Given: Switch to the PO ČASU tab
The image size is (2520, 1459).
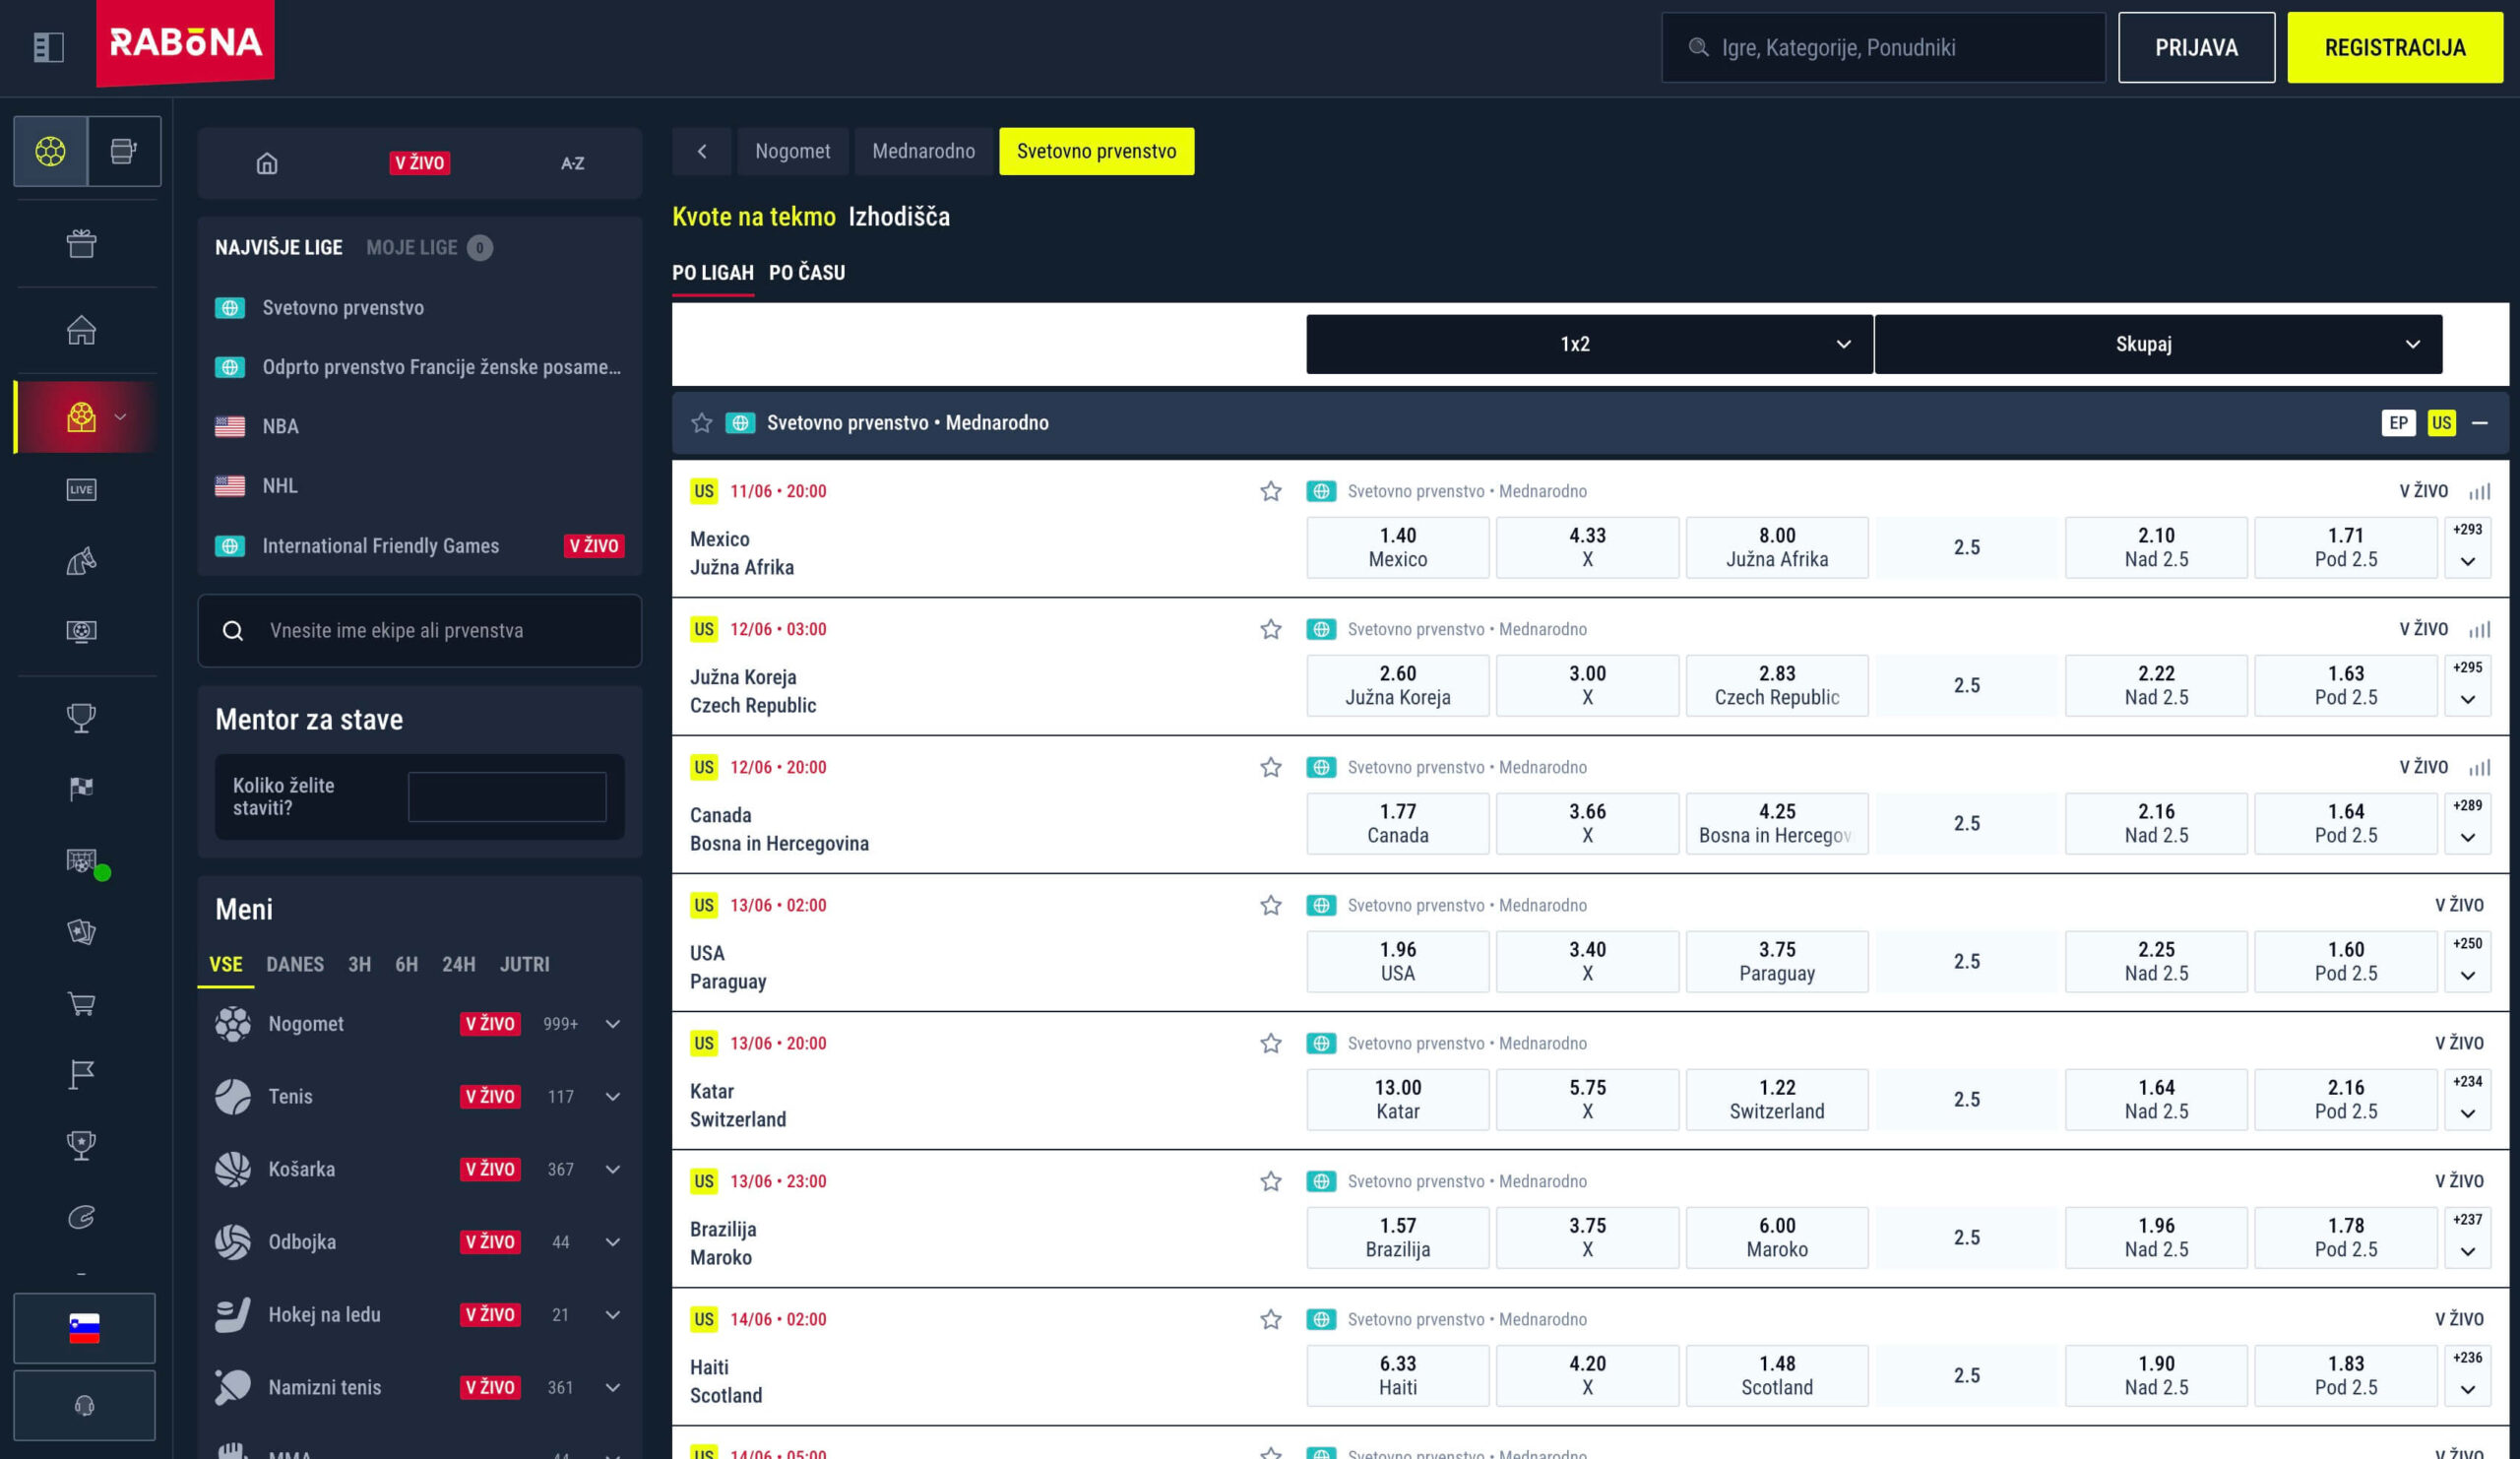Looking at the screenshot, I should [807, 273].
